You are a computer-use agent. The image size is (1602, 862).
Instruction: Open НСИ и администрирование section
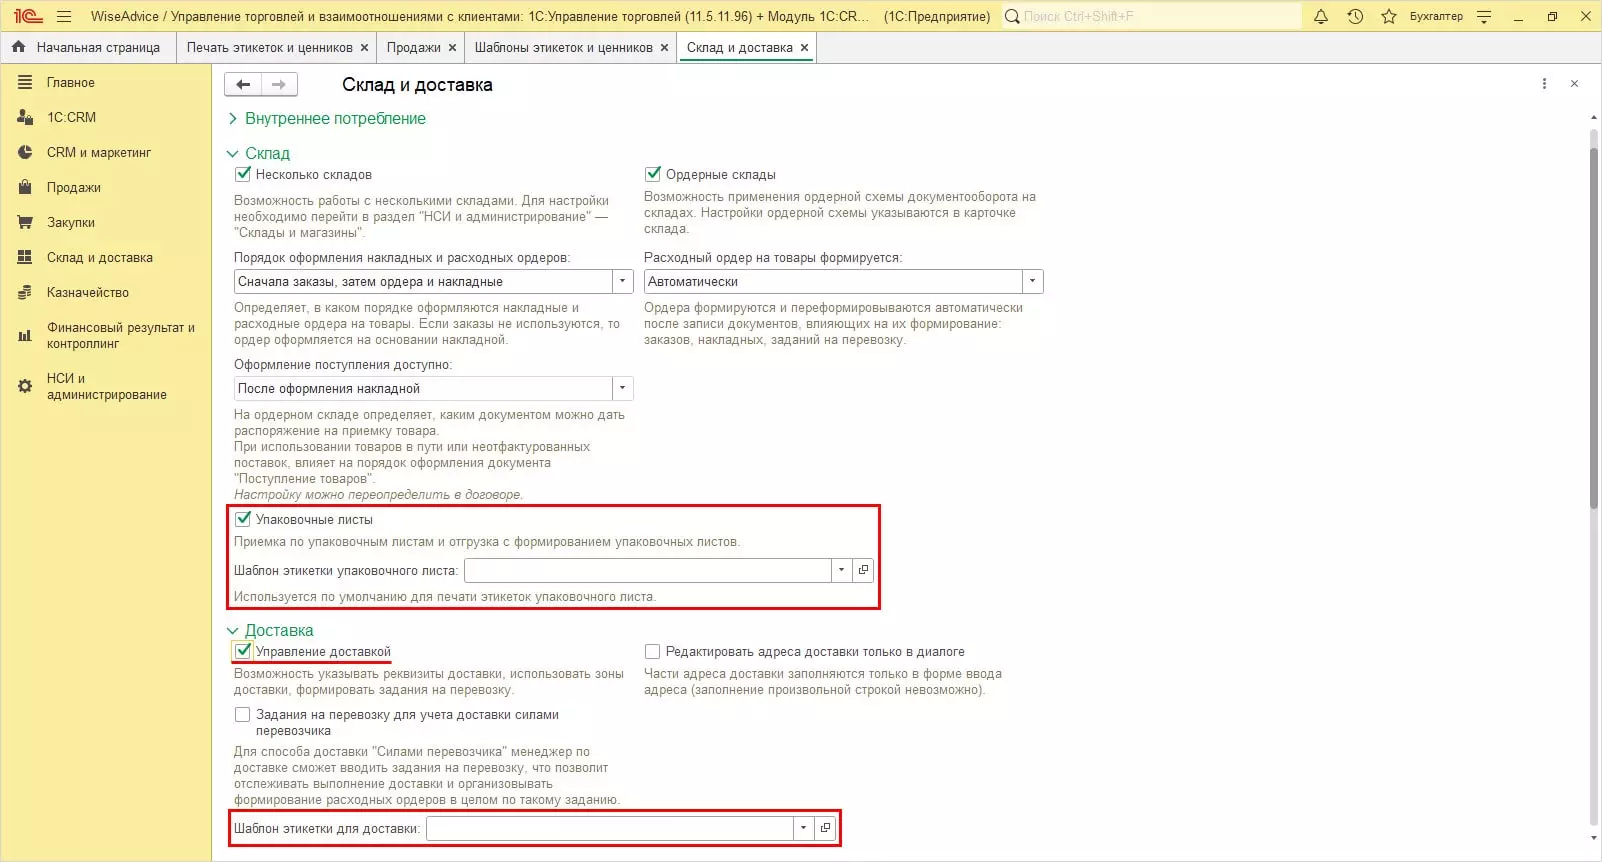click(x=107, y=386)
